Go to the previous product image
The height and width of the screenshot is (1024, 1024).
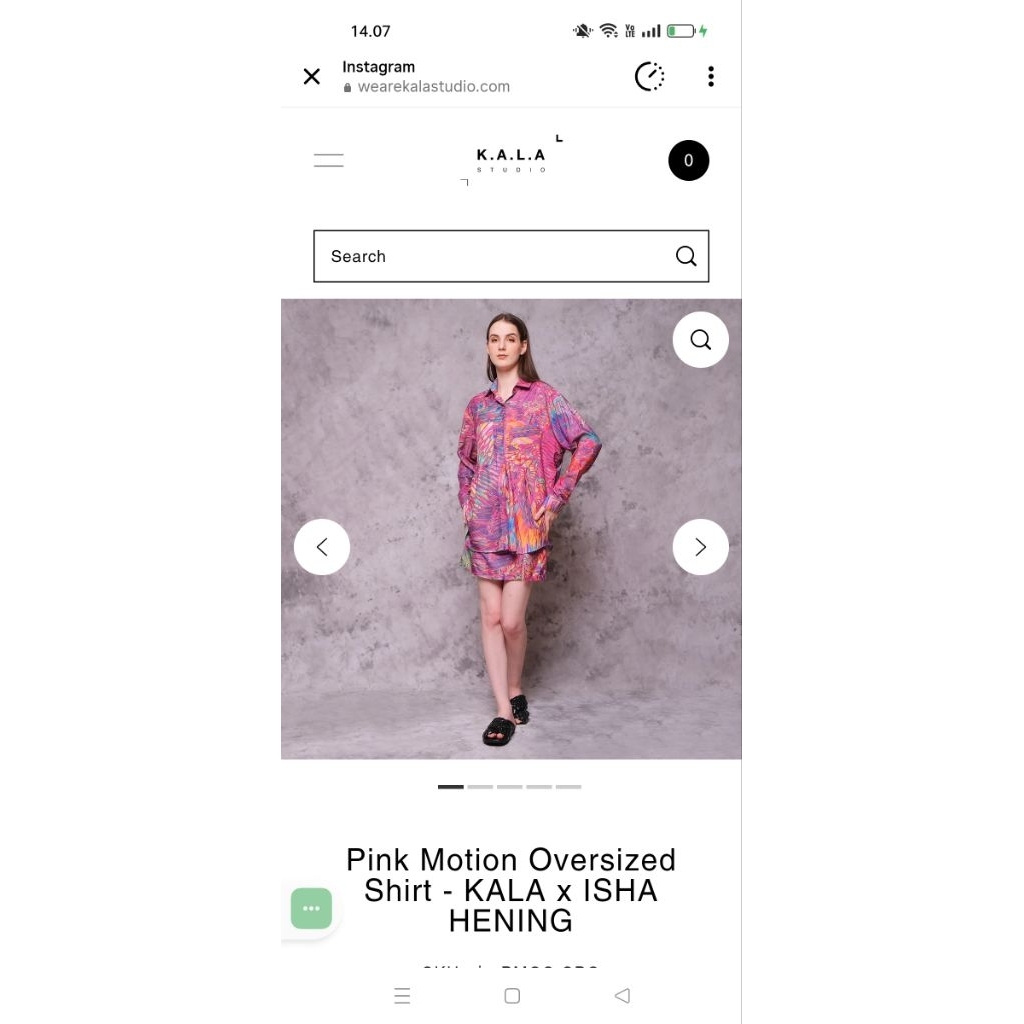coord(322,547)
